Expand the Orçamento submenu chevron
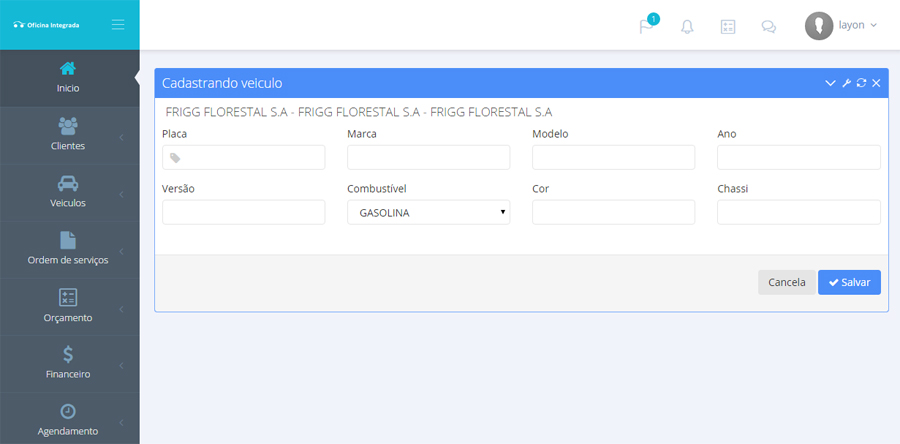This screenshot has width=900, height=444. (122, 309)
